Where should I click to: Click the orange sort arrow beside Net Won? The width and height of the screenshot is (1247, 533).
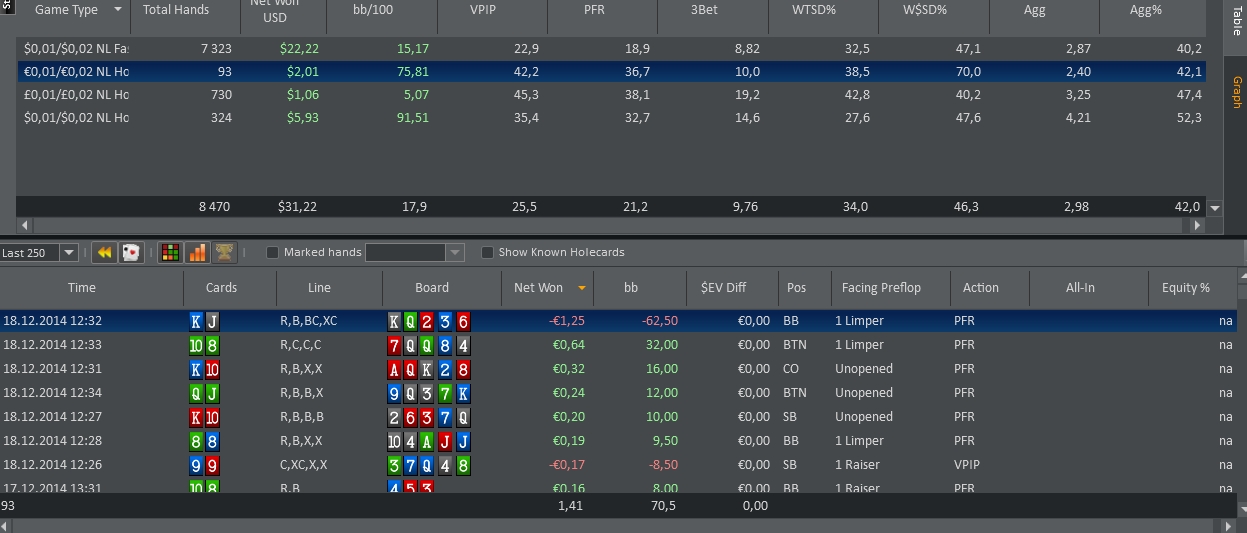582,288
